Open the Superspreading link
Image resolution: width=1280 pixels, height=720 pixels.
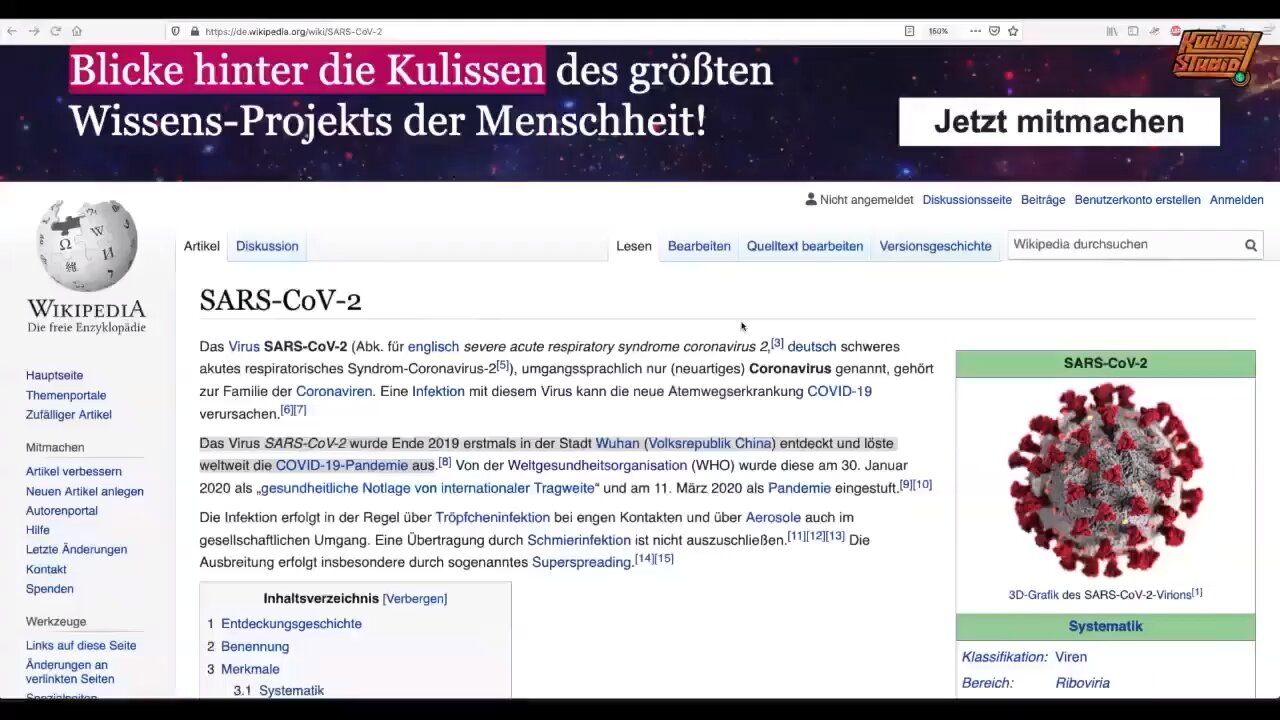click(582, 562)
